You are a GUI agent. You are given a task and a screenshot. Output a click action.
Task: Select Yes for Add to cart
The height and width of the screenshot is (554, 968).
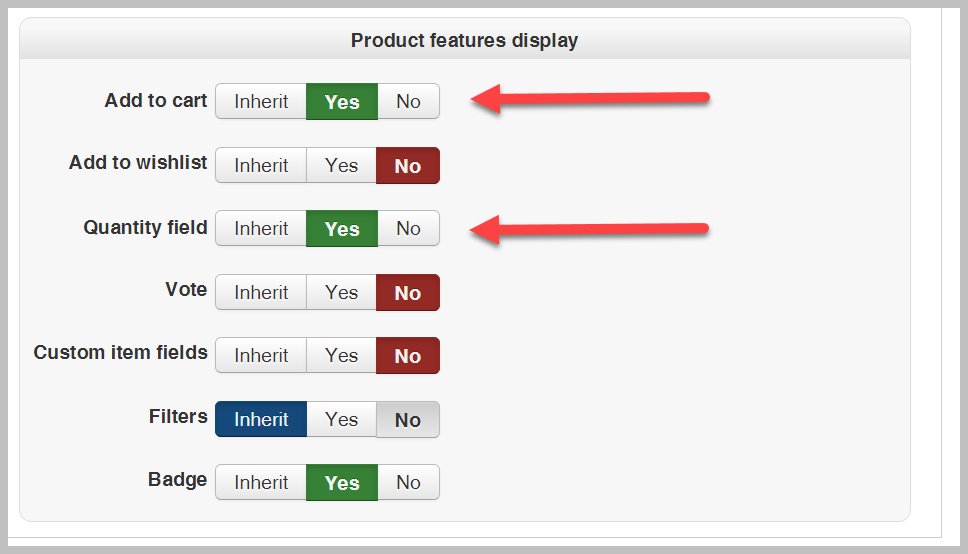(342, 101)
